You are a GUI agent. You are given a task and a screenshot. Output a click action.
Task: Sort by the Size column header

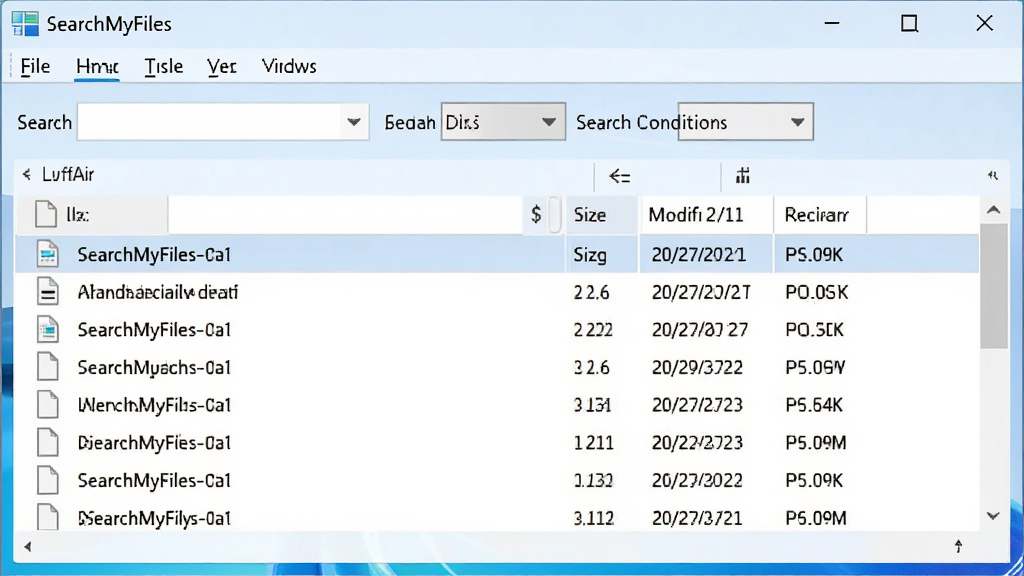601,215
